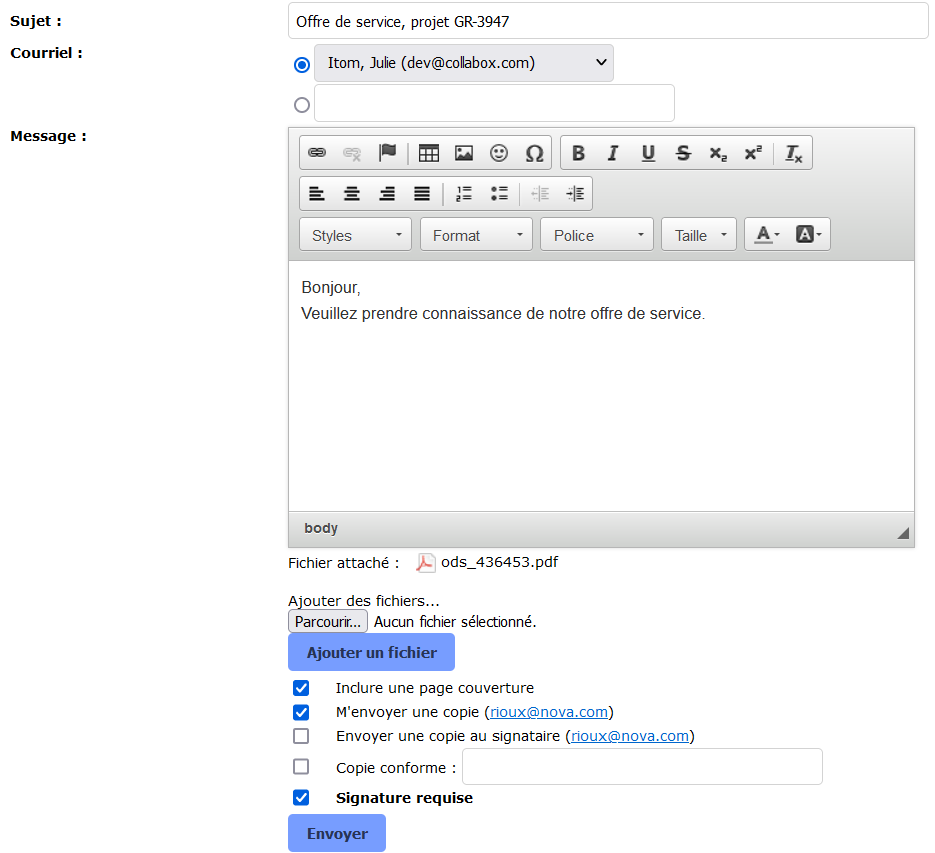The height and width of the screenshot is (853, 935).
Task: Click the Copie conforme text field
Action: (642, 767)
